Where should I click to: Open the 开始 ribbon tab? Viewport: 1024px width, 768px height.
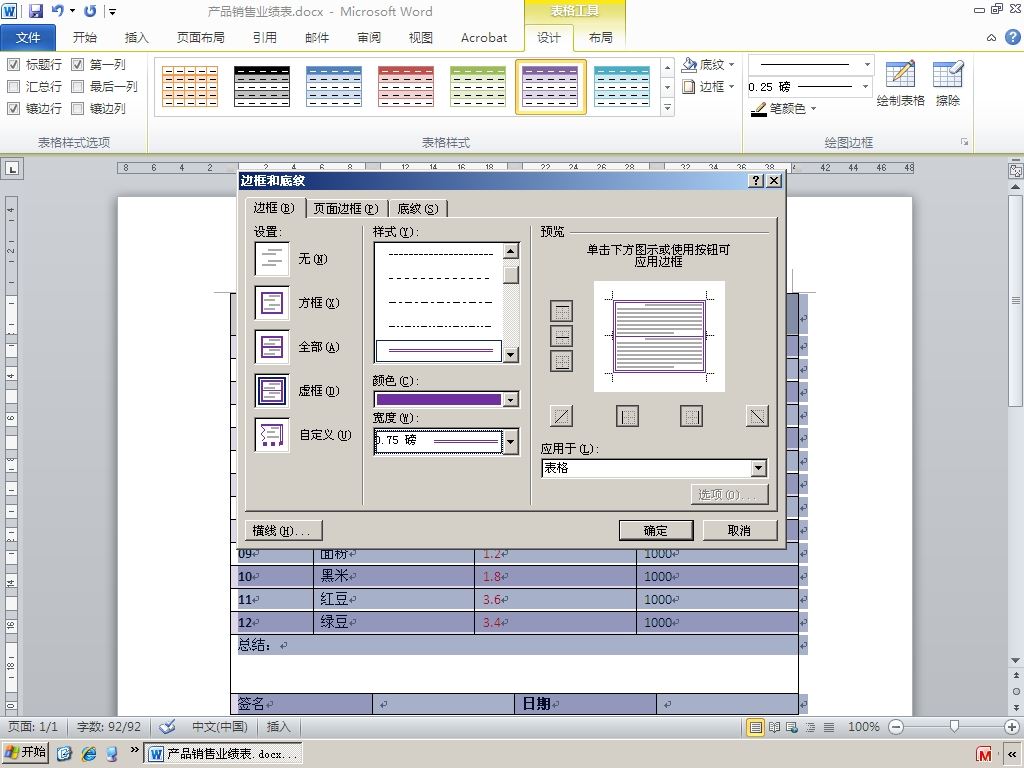[x=85, y=37]
